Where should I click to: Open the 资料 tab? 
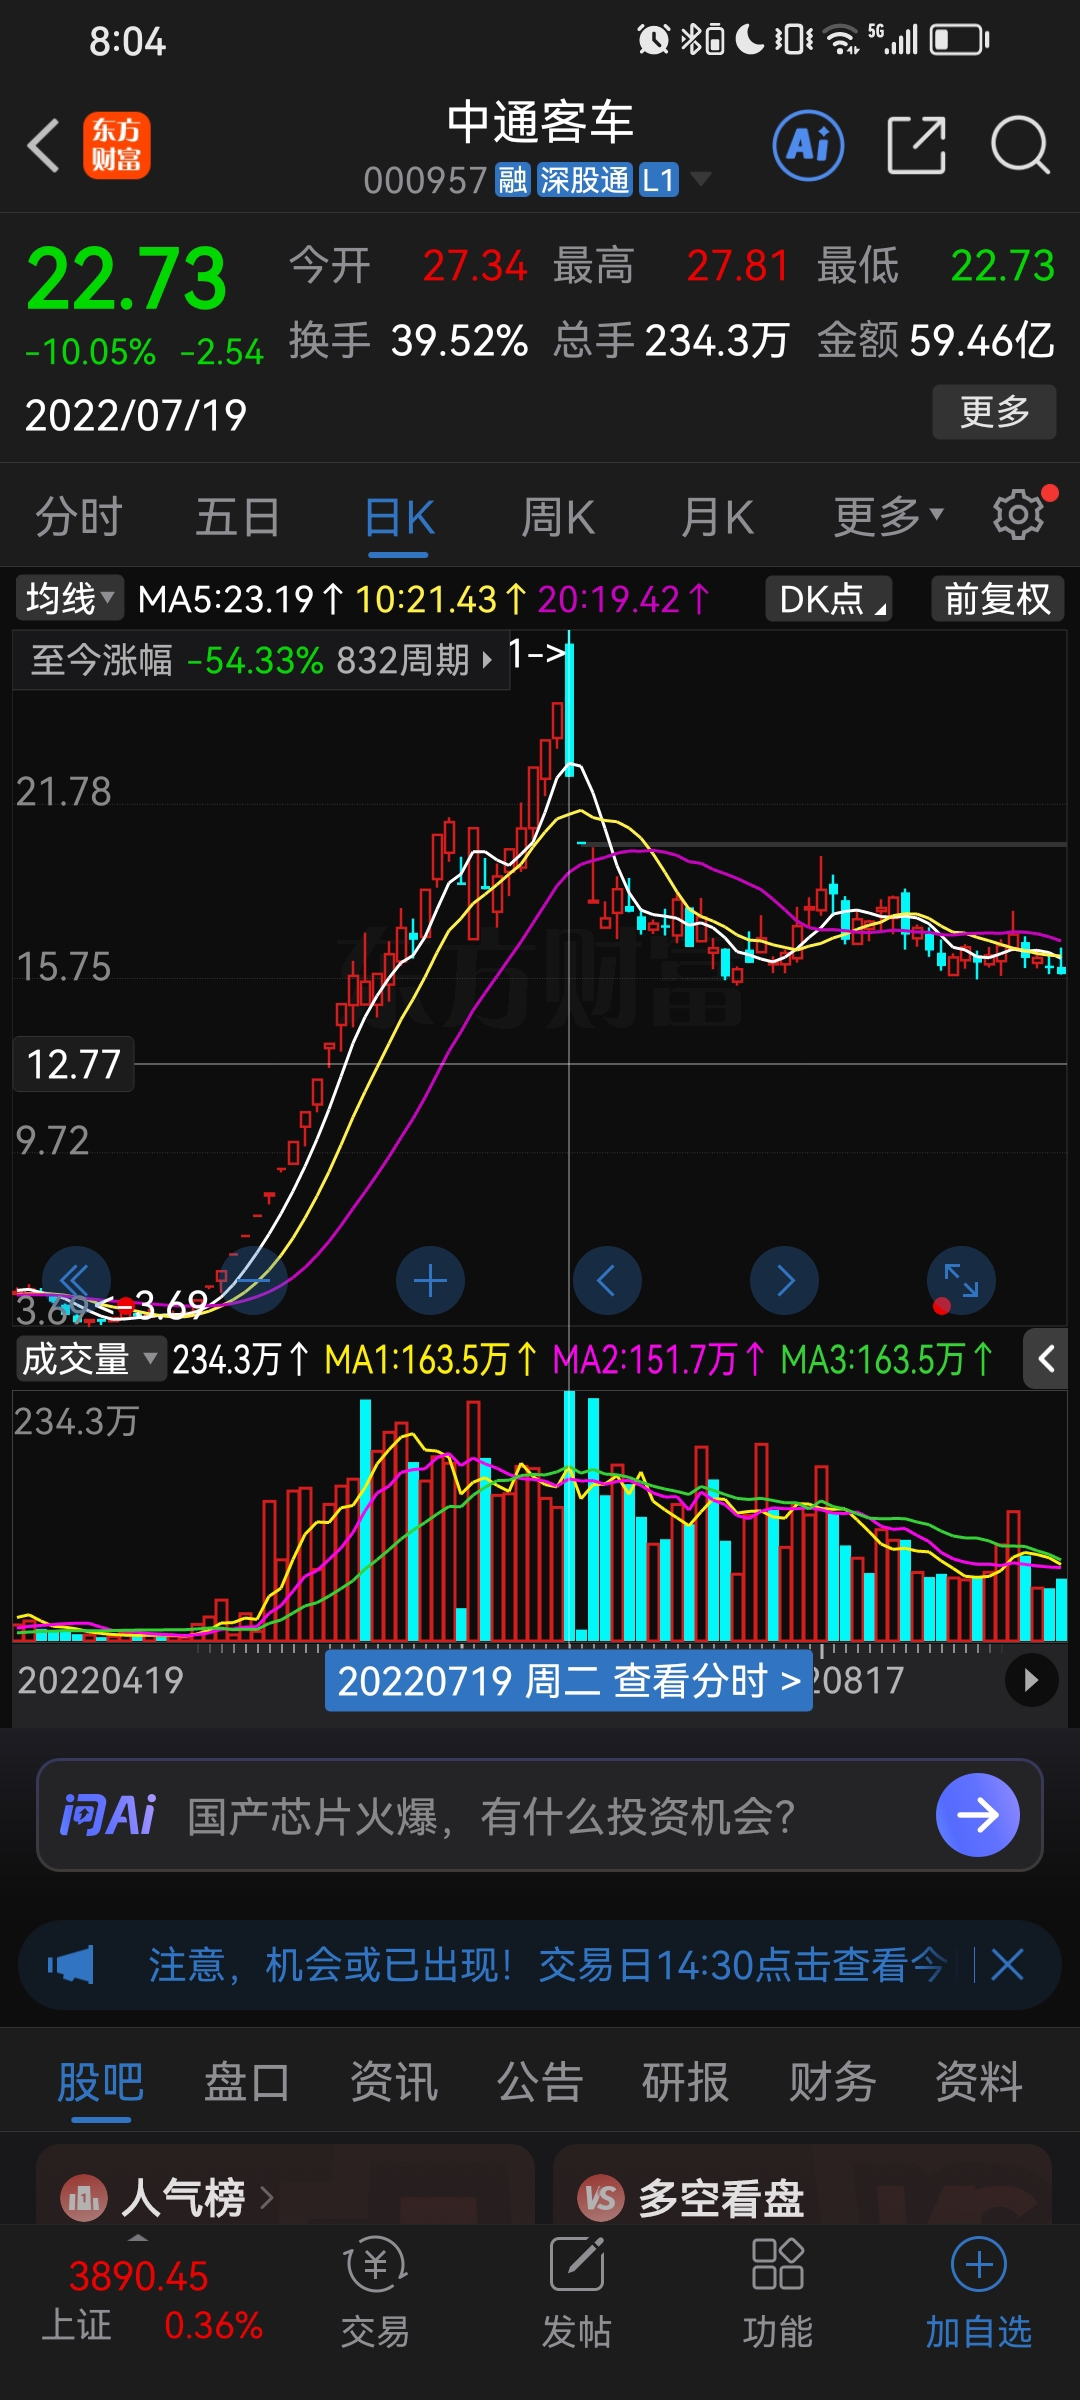pos(979,2083)
